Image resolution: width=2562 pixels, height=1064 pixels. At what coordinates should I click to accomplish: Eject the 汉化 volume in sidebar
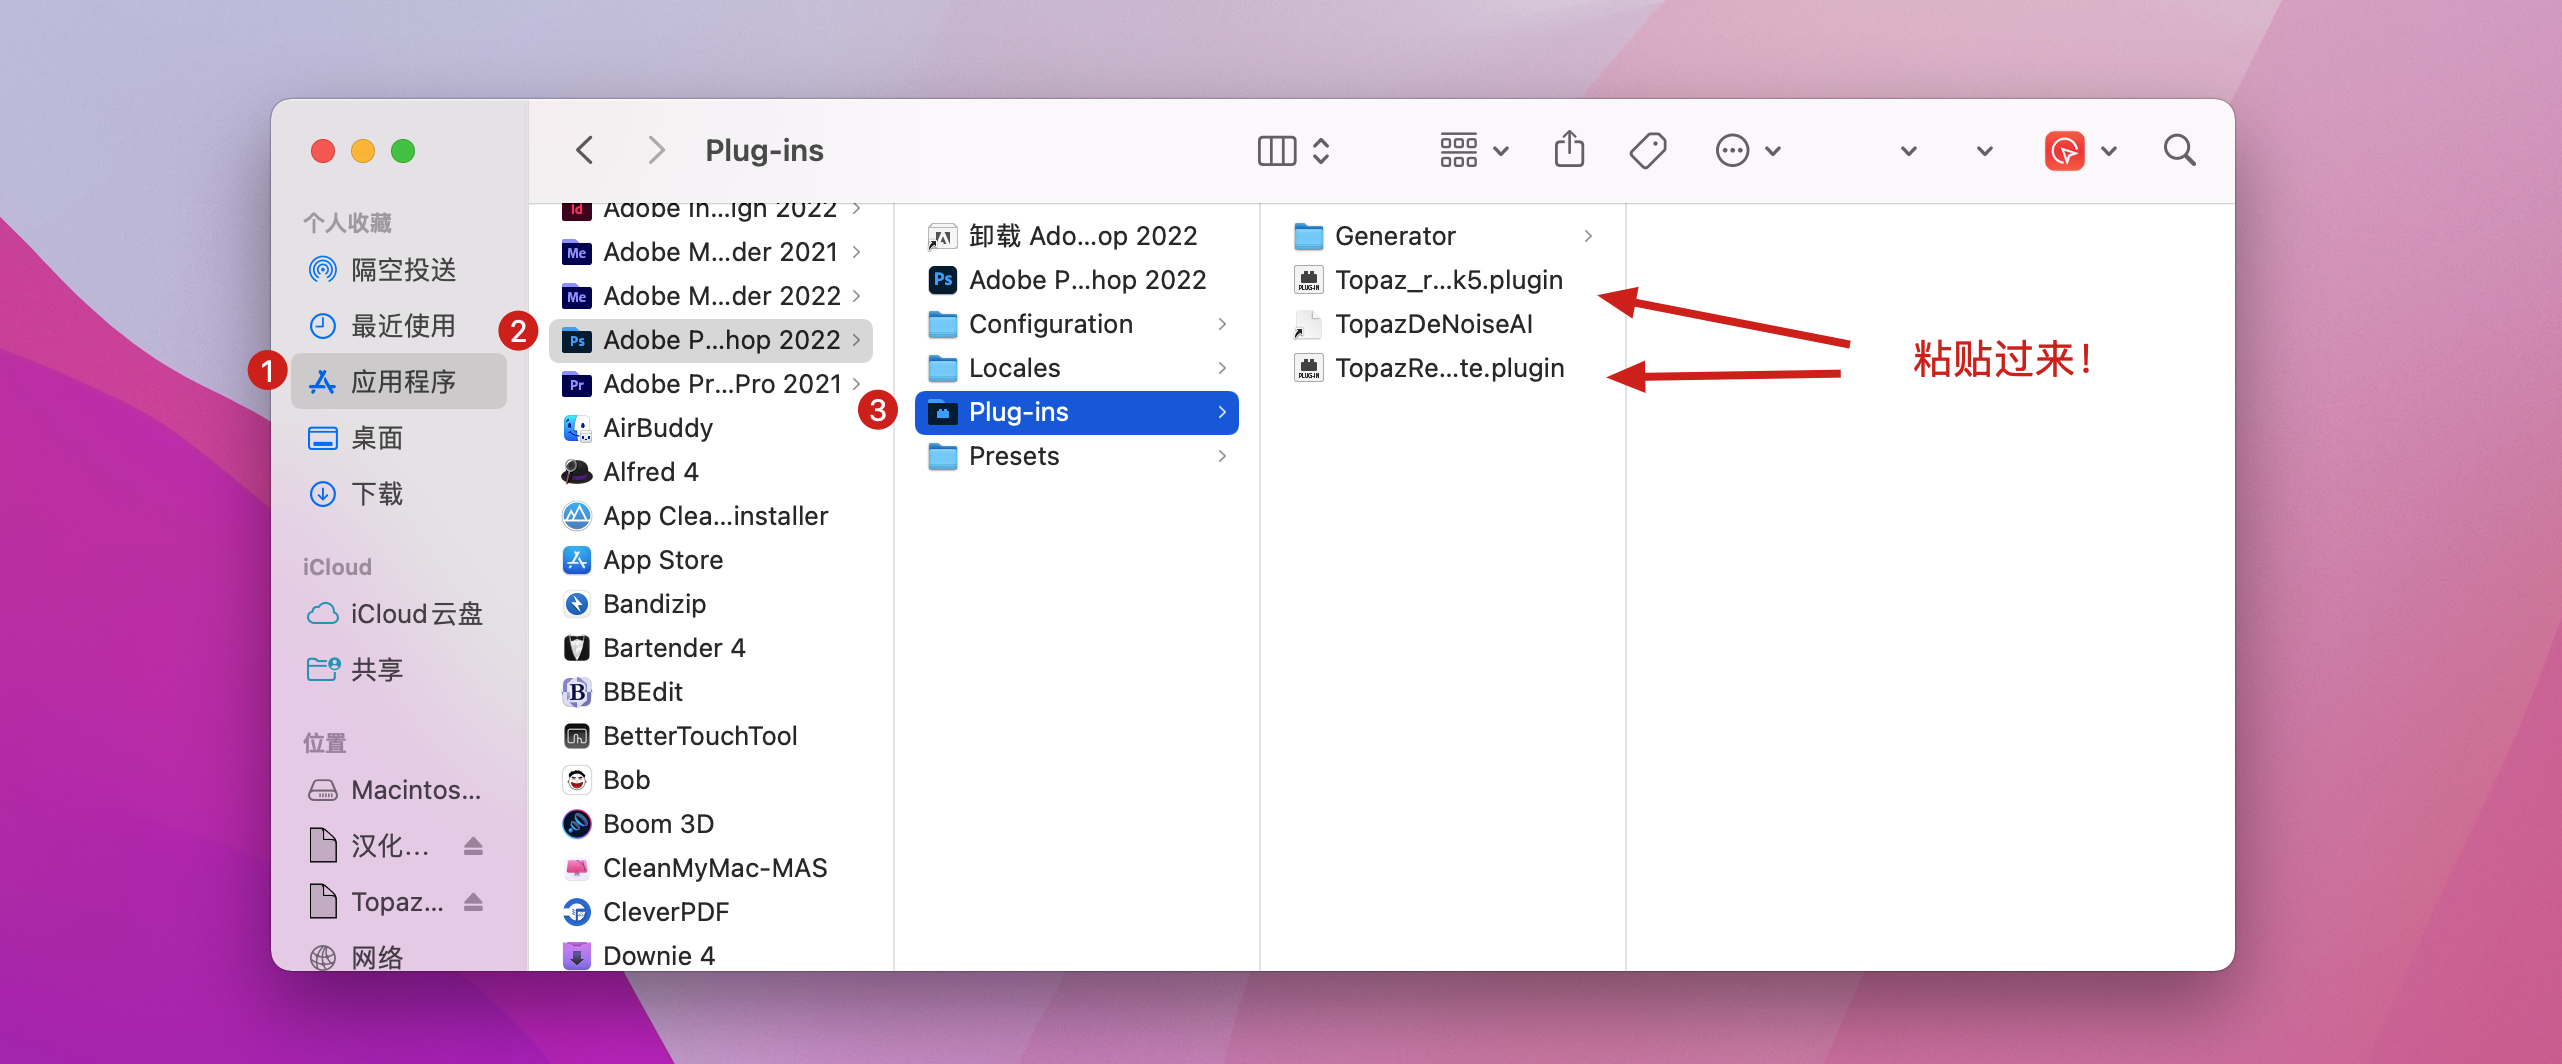pos(474,846)
